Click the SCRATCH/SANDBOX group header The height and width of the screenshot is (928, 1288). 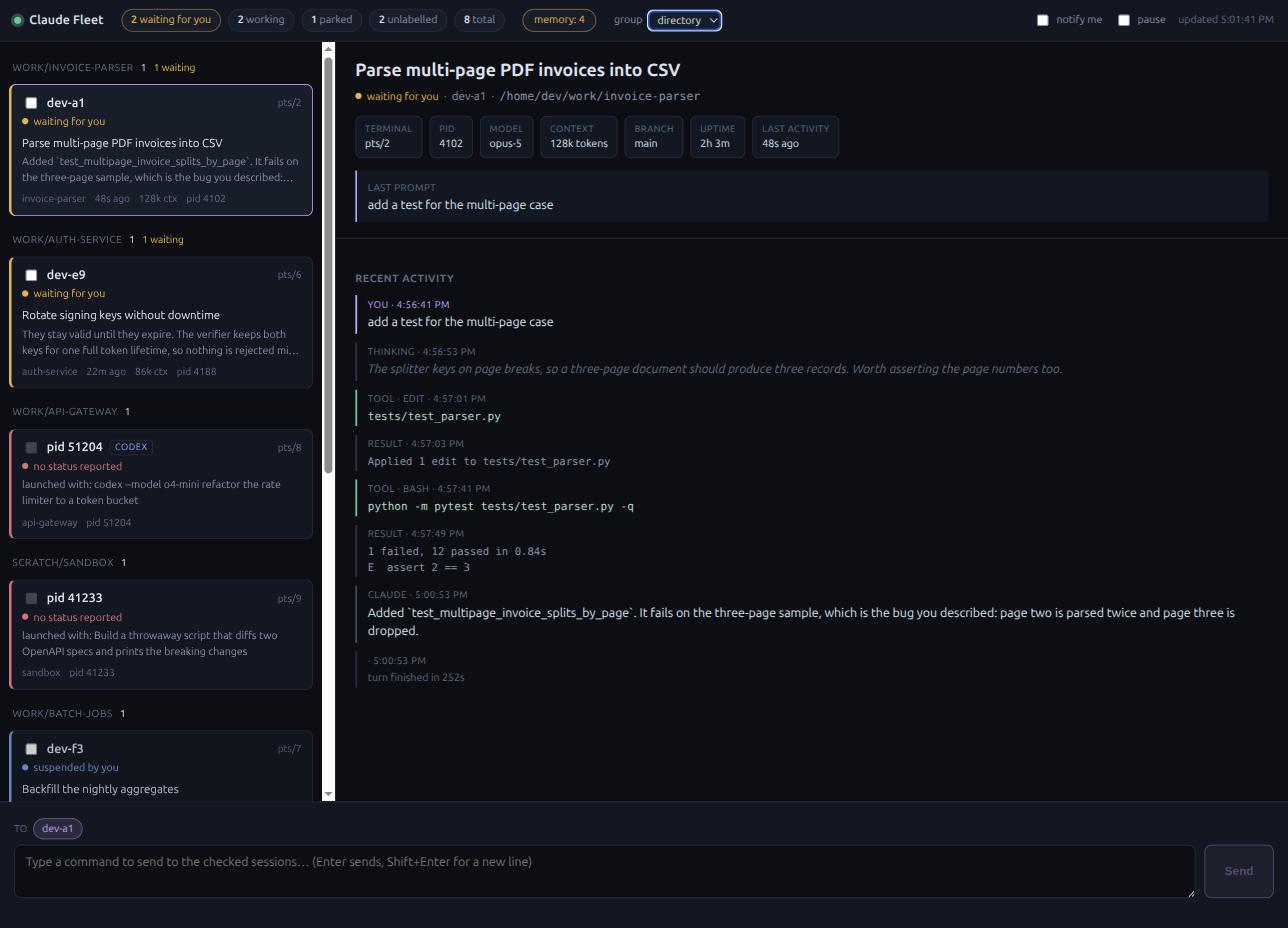point(63,563)
